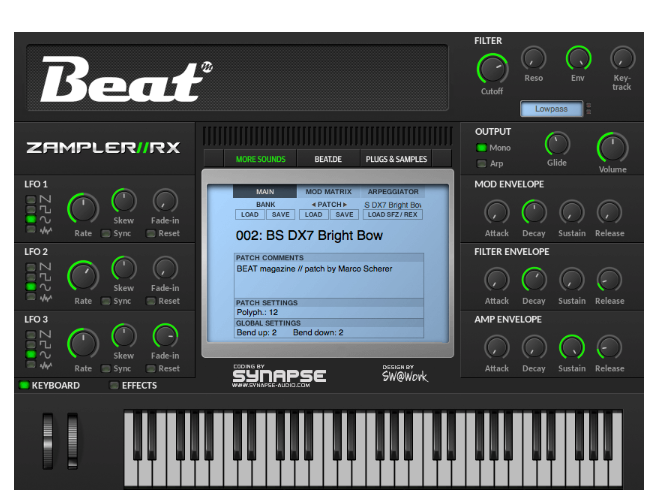648x502 pixels.
Task: Click the LFO 2 Skew knob
Action: click(x=124, y=269)
